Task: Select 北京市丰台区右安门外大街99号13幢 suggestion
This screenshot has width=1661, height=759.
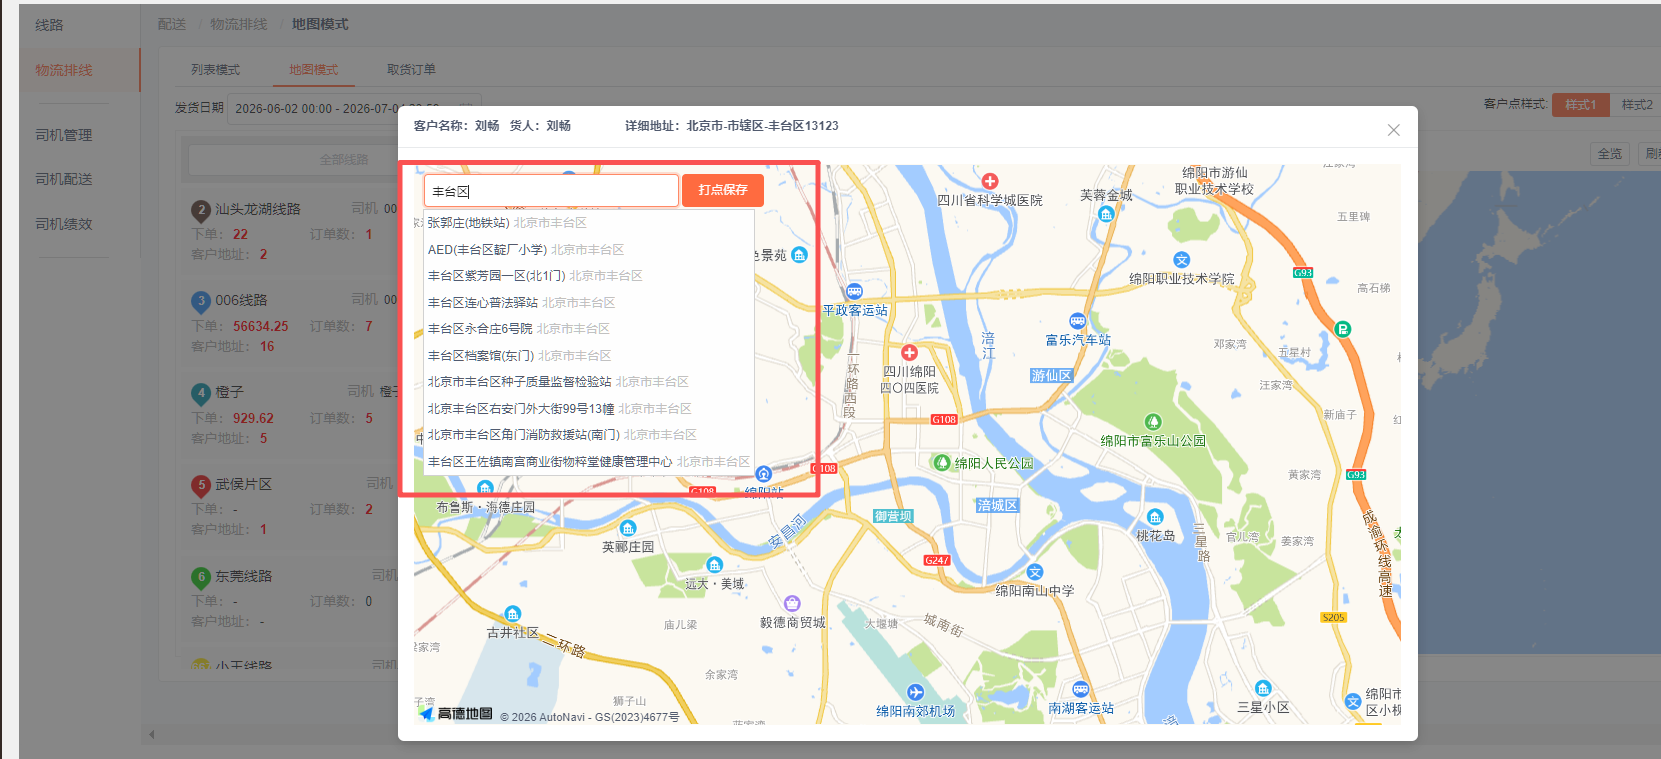Action: (x=588, y=408)
